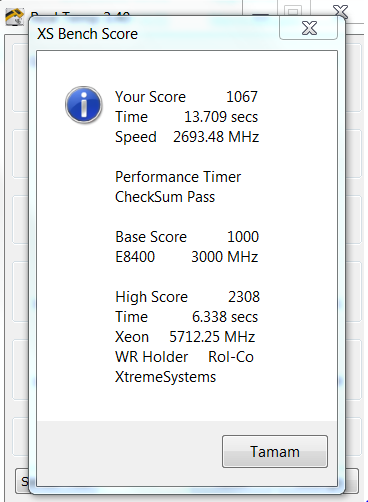Viewport: 368px width, 502px height.
Task: Click the 'Speed 2693.48 MHz' line
Action: (187, 137)
